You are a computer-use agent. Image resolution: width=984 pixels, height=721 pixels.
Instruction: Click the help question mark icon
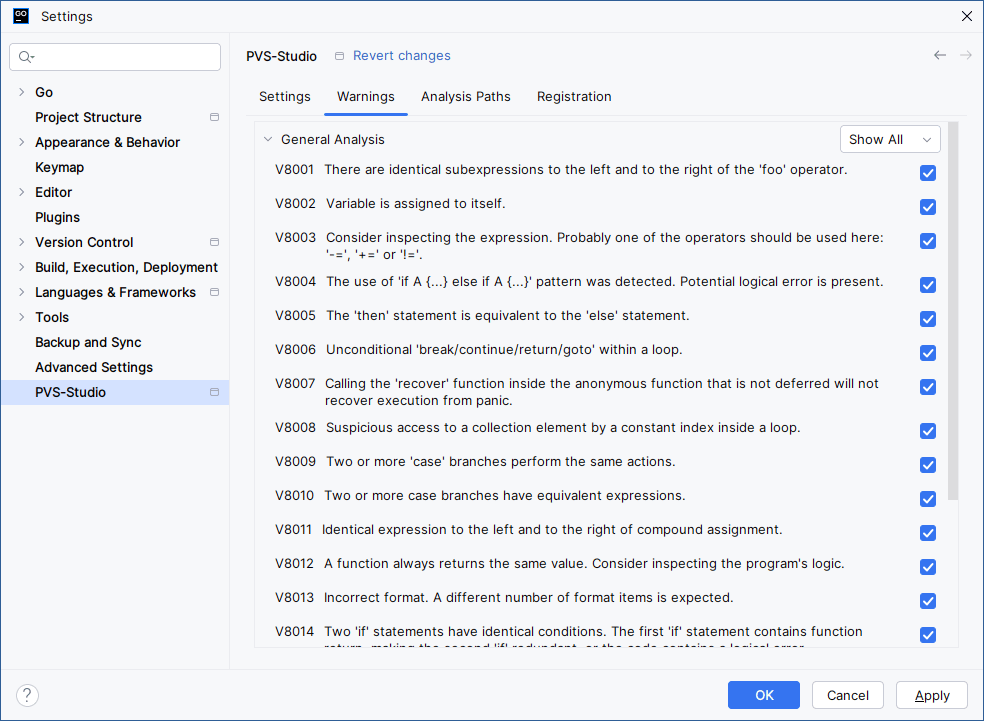28,695
